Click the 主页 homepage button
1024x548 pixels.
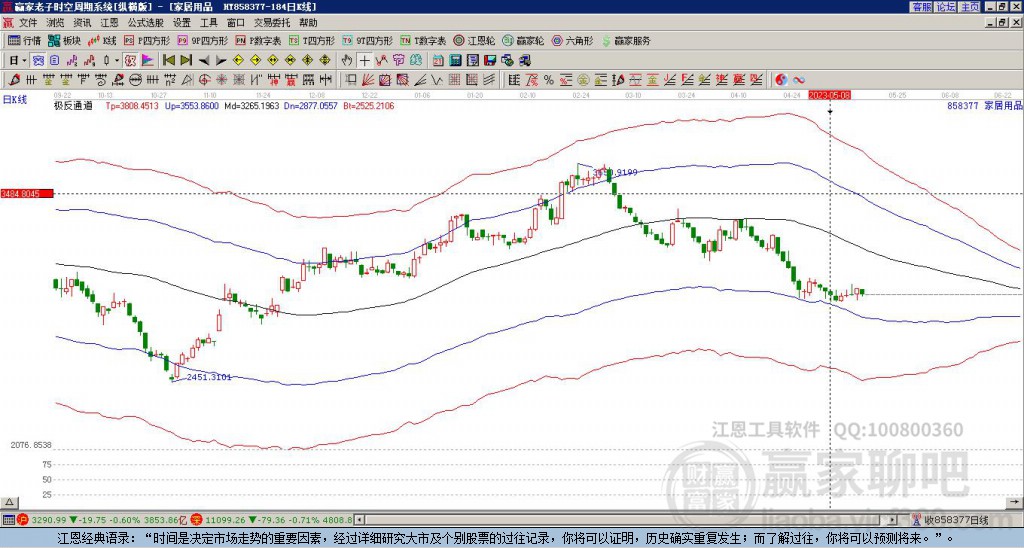click(970, 7)
